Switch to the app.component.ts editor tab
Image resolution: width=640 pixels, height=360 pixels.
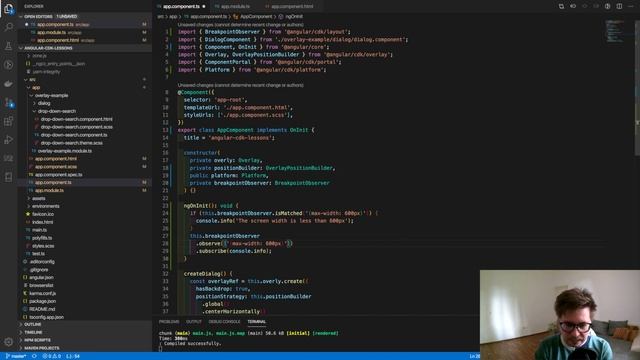coord(181,6)
